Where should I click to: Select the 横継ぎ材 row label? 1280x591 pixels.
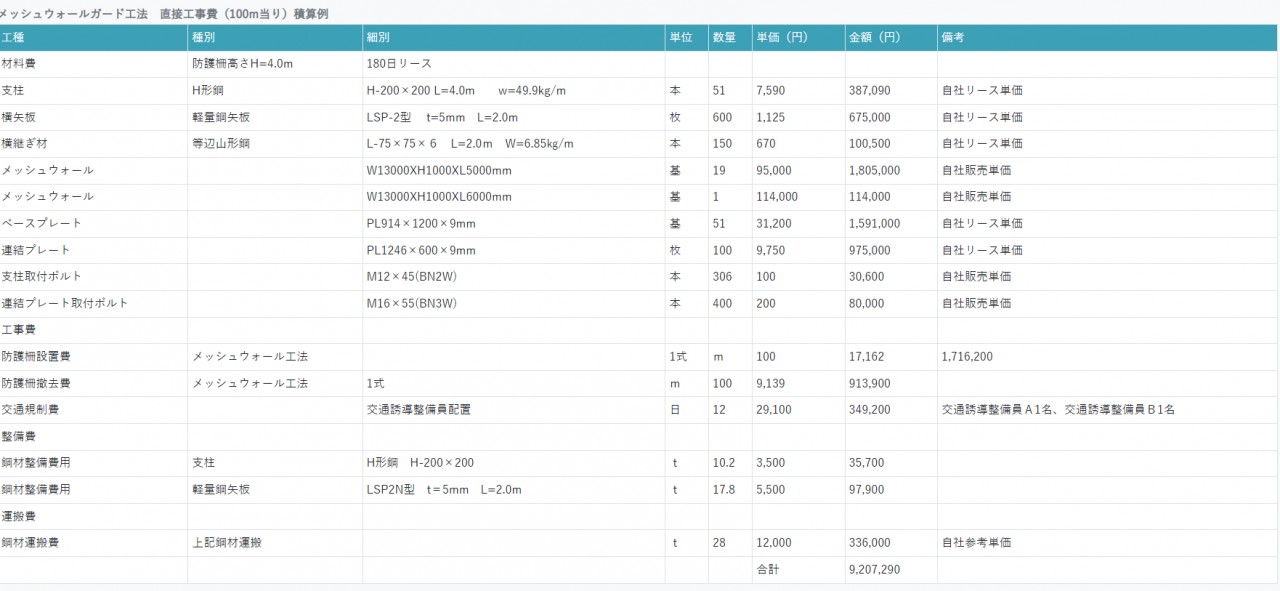(26, 144)
